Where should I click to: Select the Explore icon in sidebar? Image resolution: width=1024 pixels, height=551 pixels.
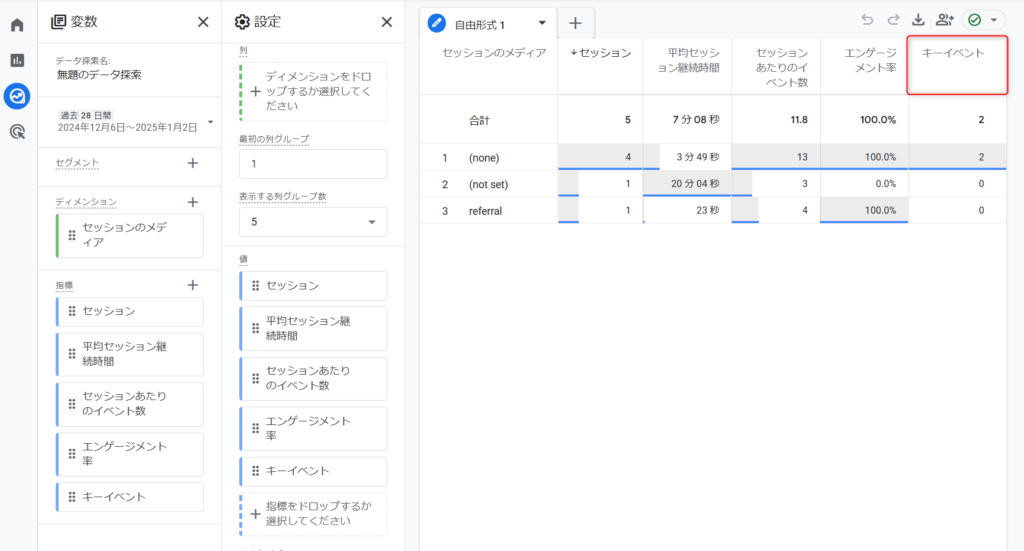(x=17, y=96)
